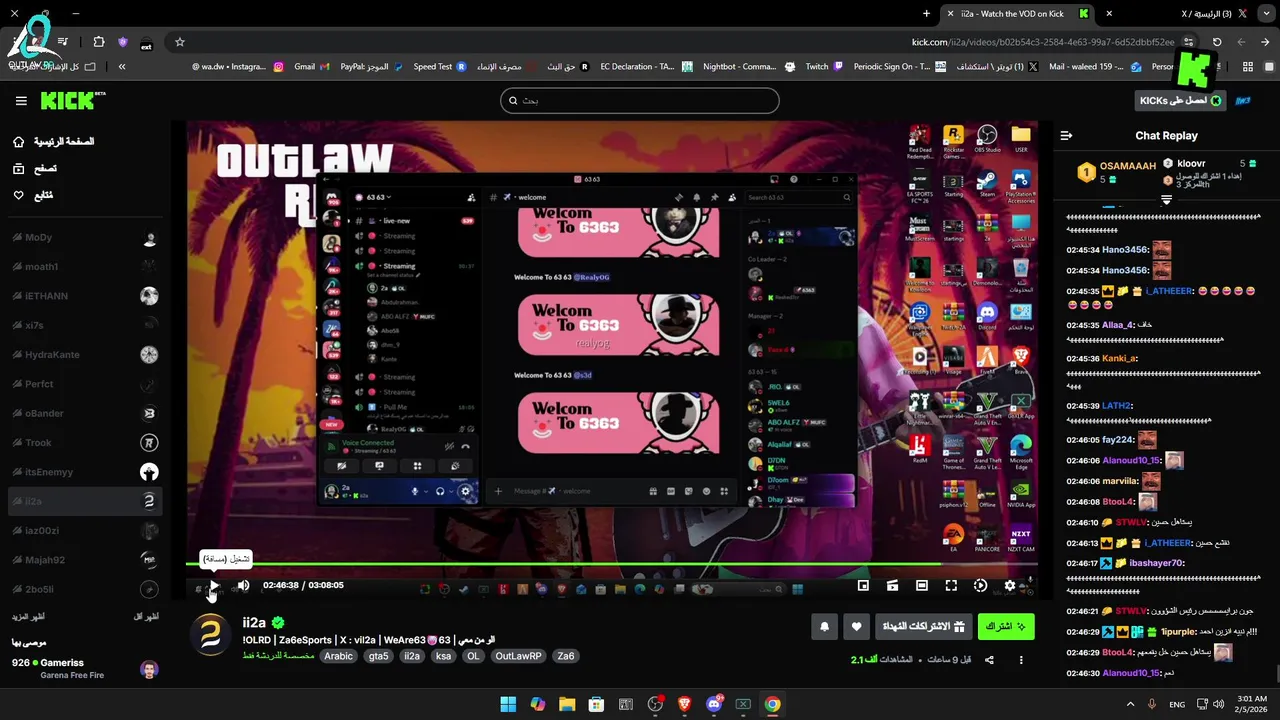Screen dimensions: 1280x720
Task: Select the gta5 tag
Action: point(378,656)
